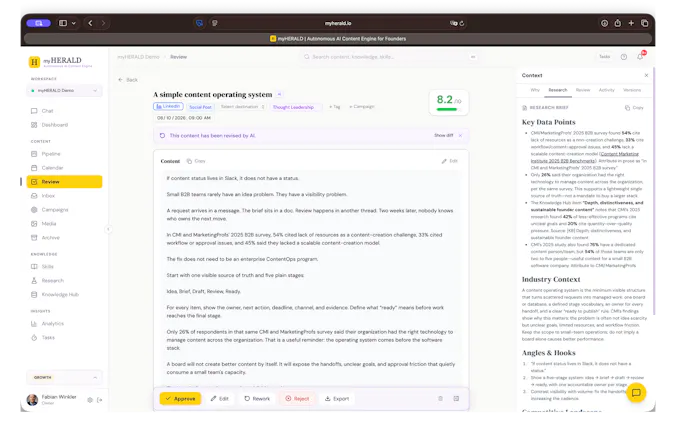The height and width of the screenshot is (439, 676).
Task: Open the floating chat bubble button
Action: pyautogui.click(x=636, y=392)
